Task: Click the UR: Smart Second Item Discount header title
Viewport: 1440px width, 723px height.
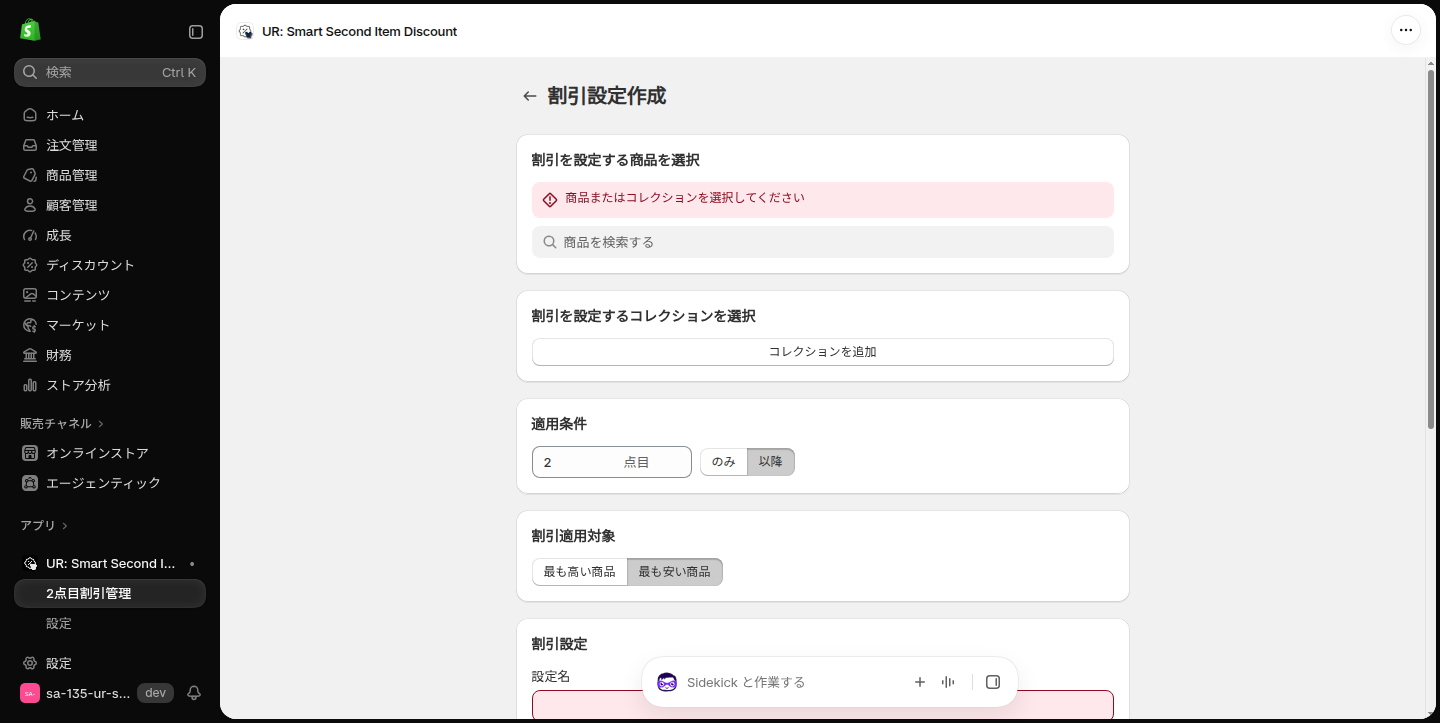Action: (360, 32)
